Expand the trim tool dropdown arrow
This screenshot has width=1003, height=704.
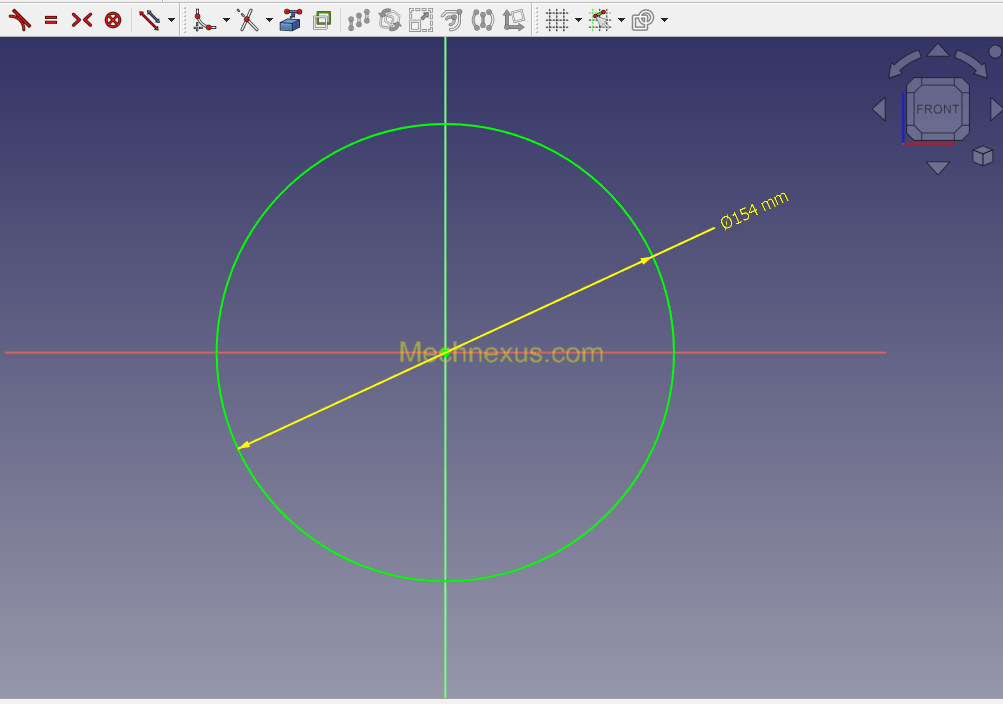269,20
